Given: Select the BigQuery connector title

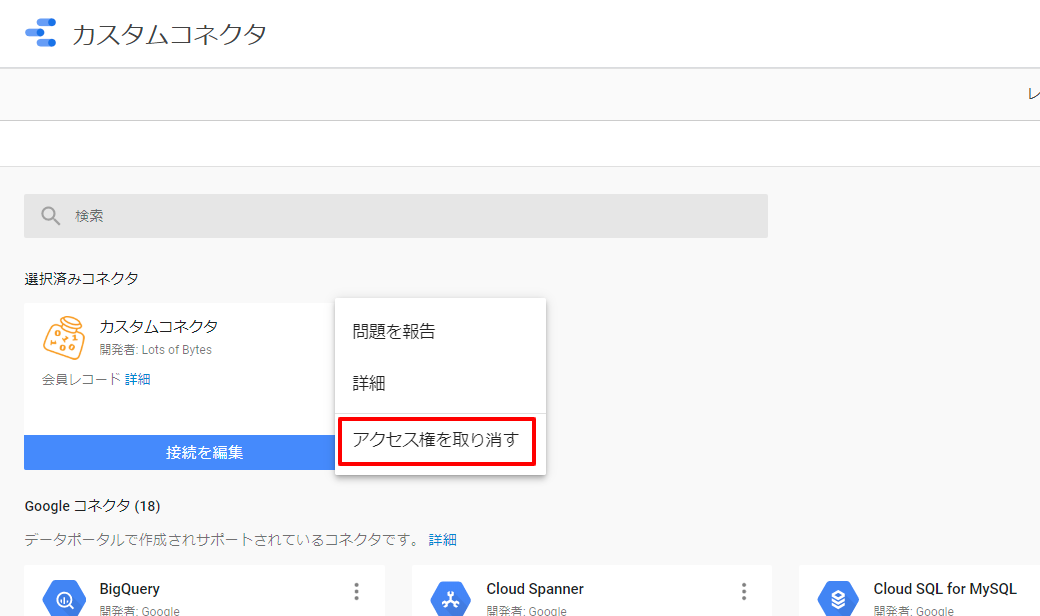Looking at the screenshot, I should (130, 589).
